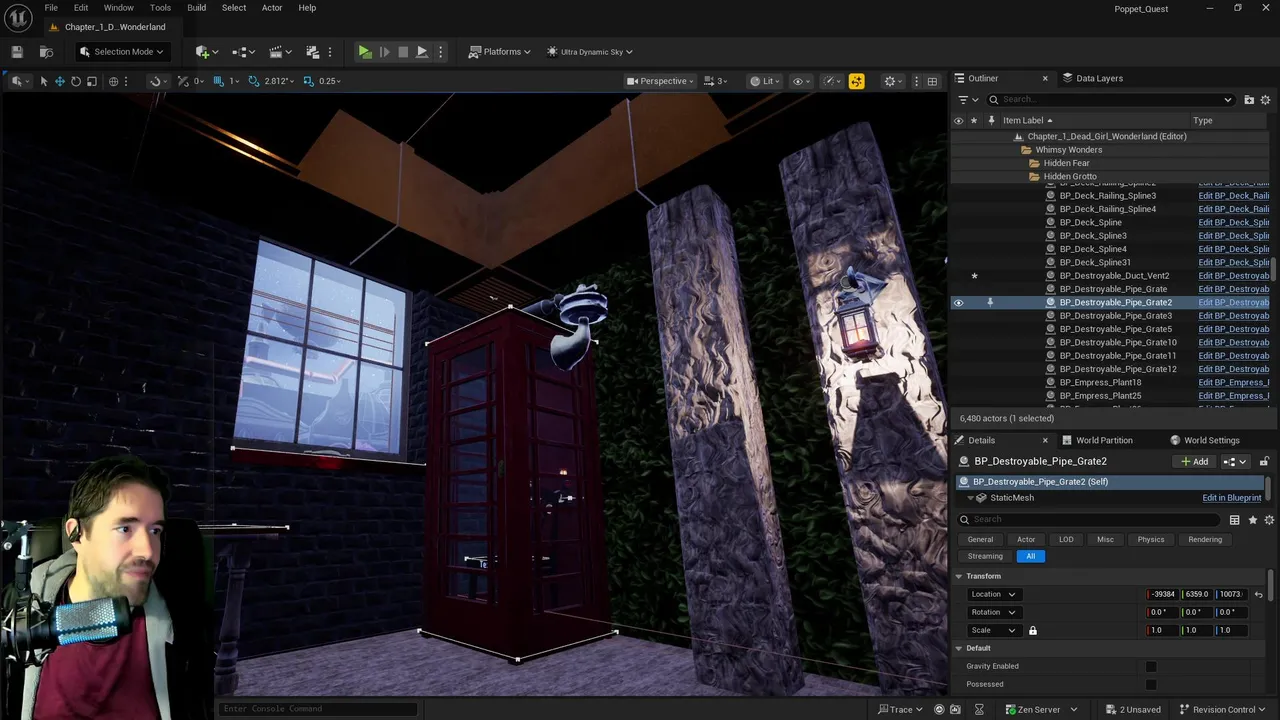Click the reset Location to default arrow
Viewport: 1280px width, 720px height.
(1258, 594)
